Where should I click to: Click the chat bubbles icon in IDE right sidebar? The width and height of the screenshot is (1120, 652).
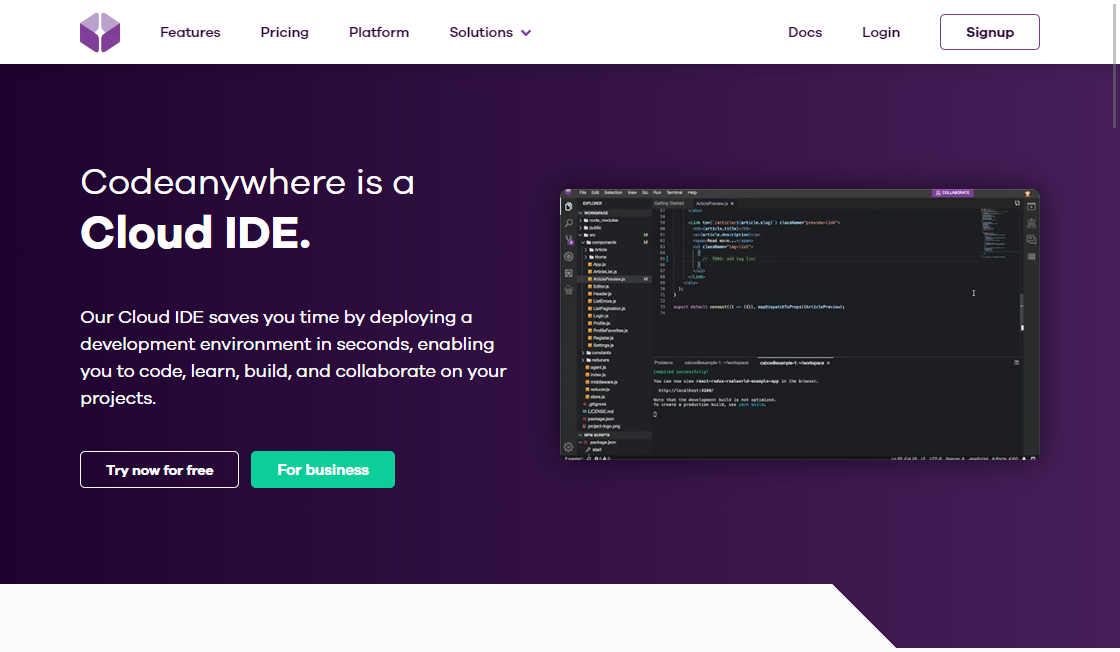click(x=1031, y=240)
